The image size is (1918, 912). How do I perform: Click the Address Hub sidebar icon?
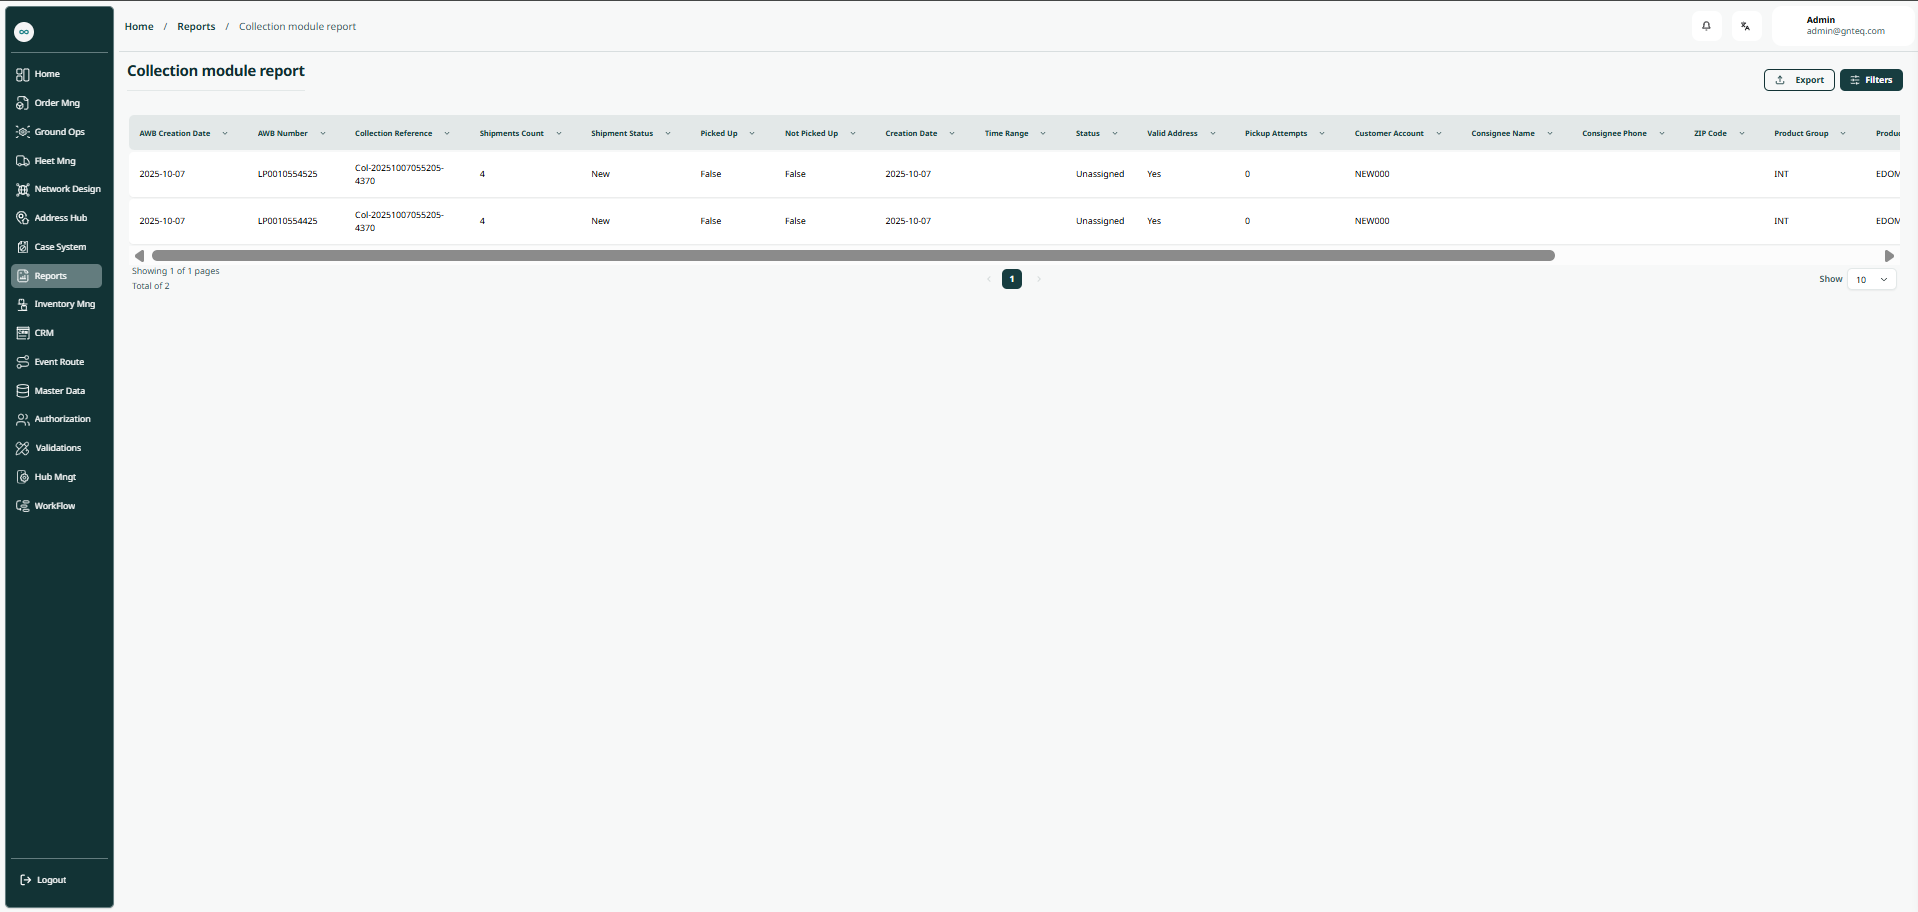23,218
